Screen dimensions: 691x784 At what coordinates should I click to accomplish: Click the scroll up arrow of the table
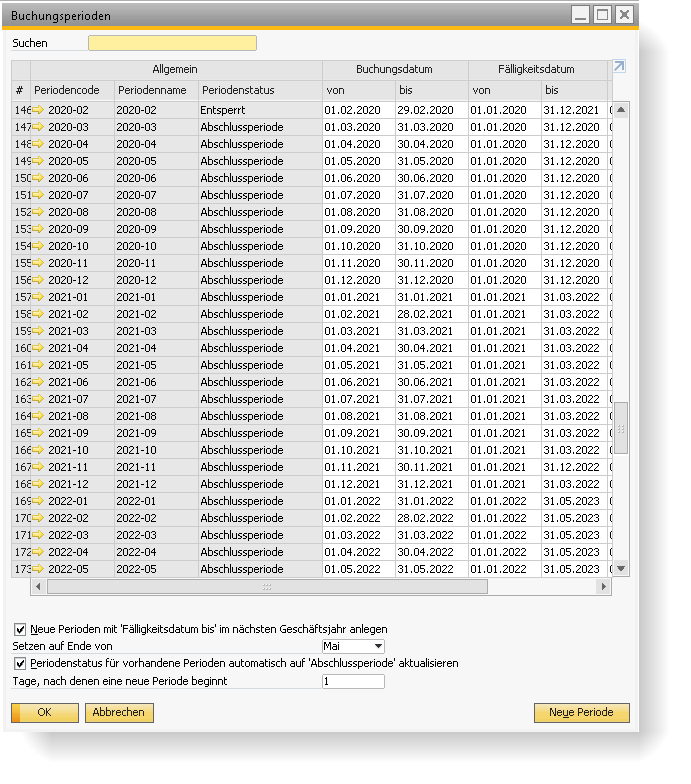click(620, 110)
